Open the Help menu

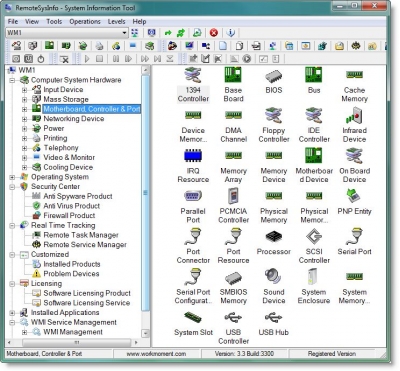[139, 21]
